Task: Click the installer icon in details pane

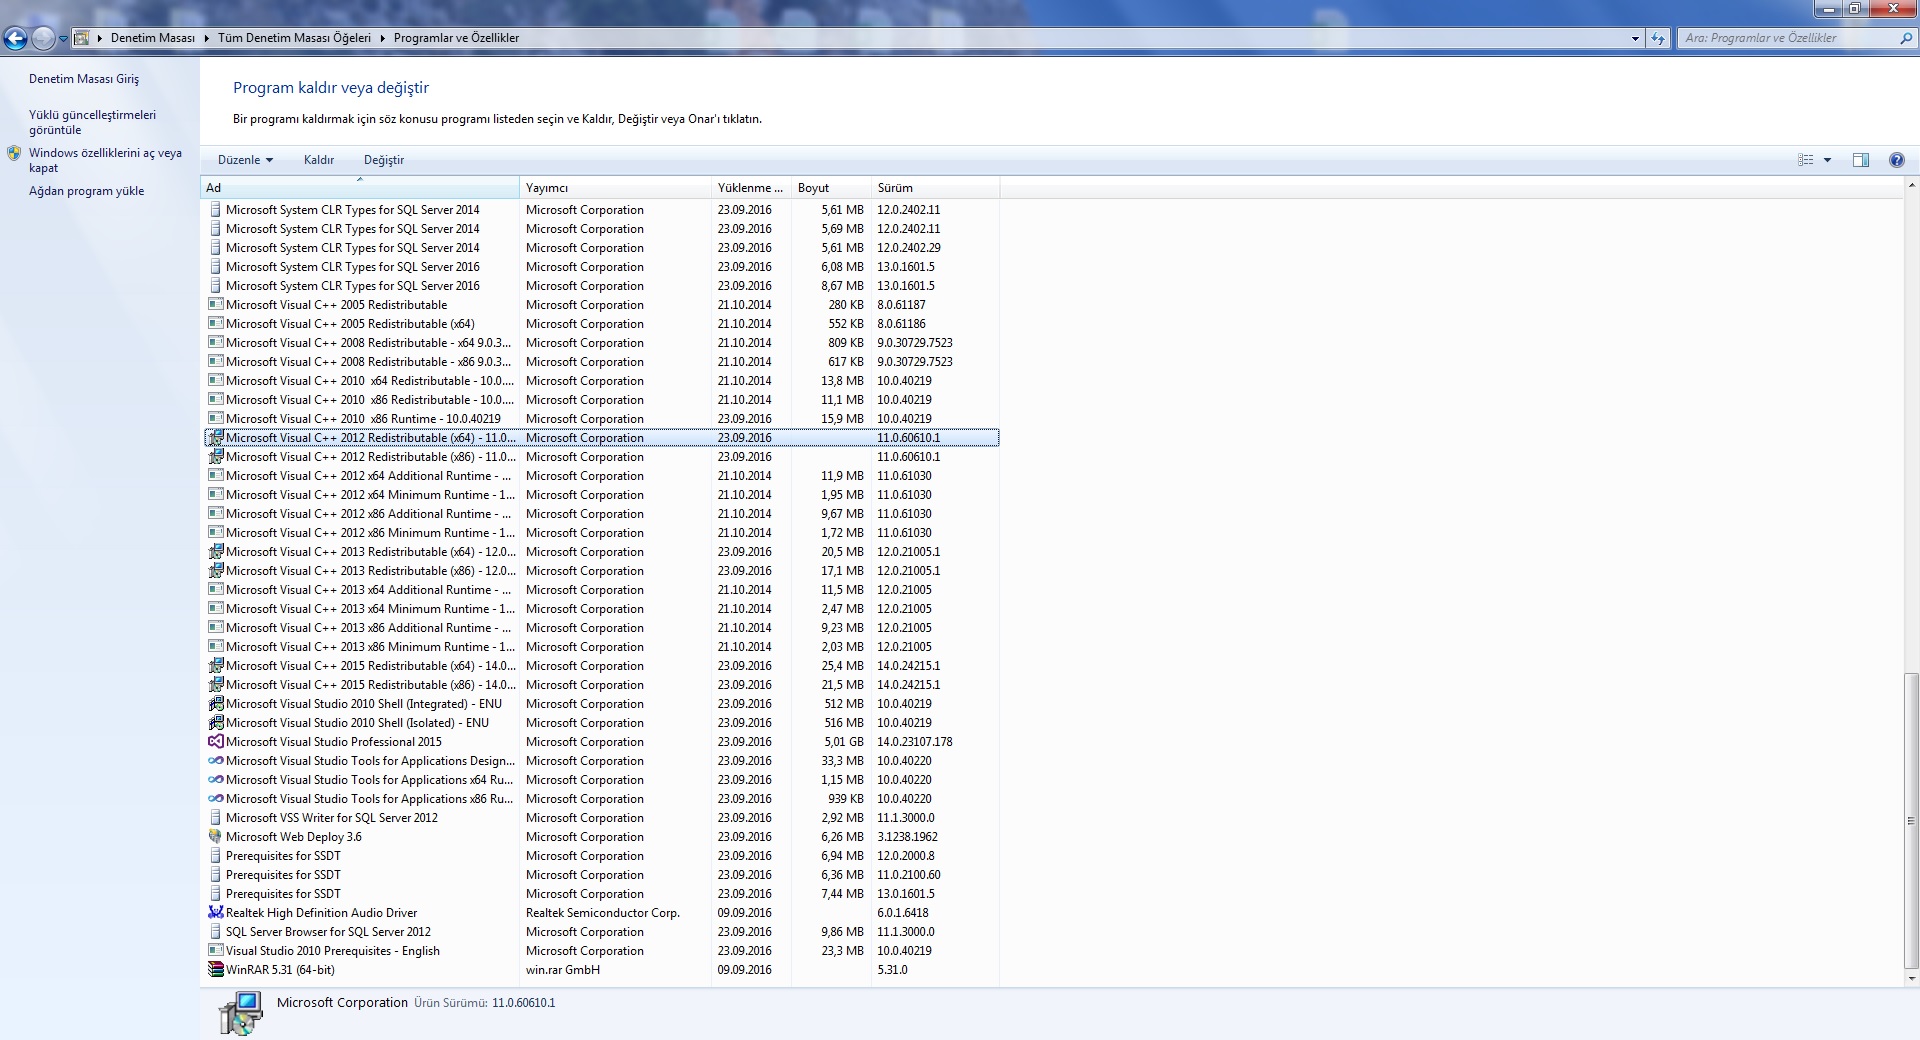Action: click(241, 1013)
